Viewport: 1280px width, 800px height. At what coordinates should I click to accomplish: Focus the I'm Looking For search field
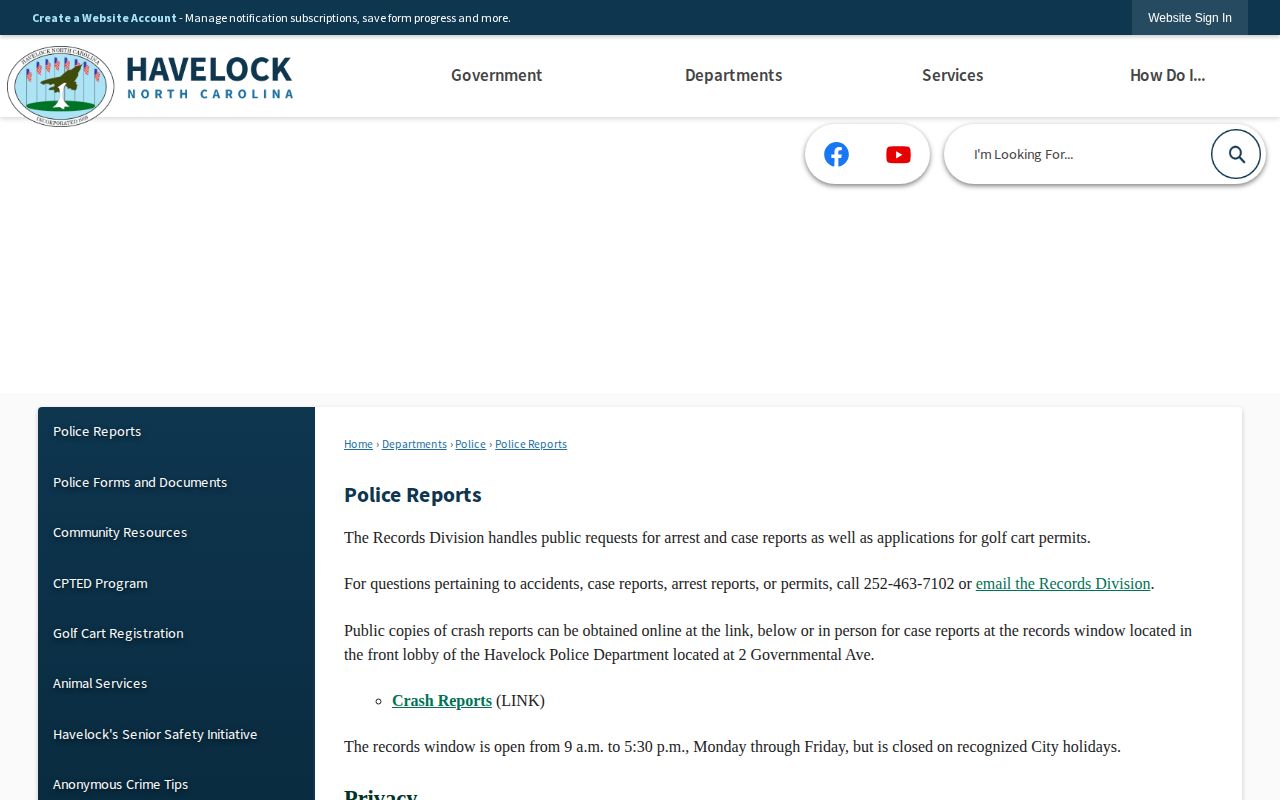[1083, 154]
